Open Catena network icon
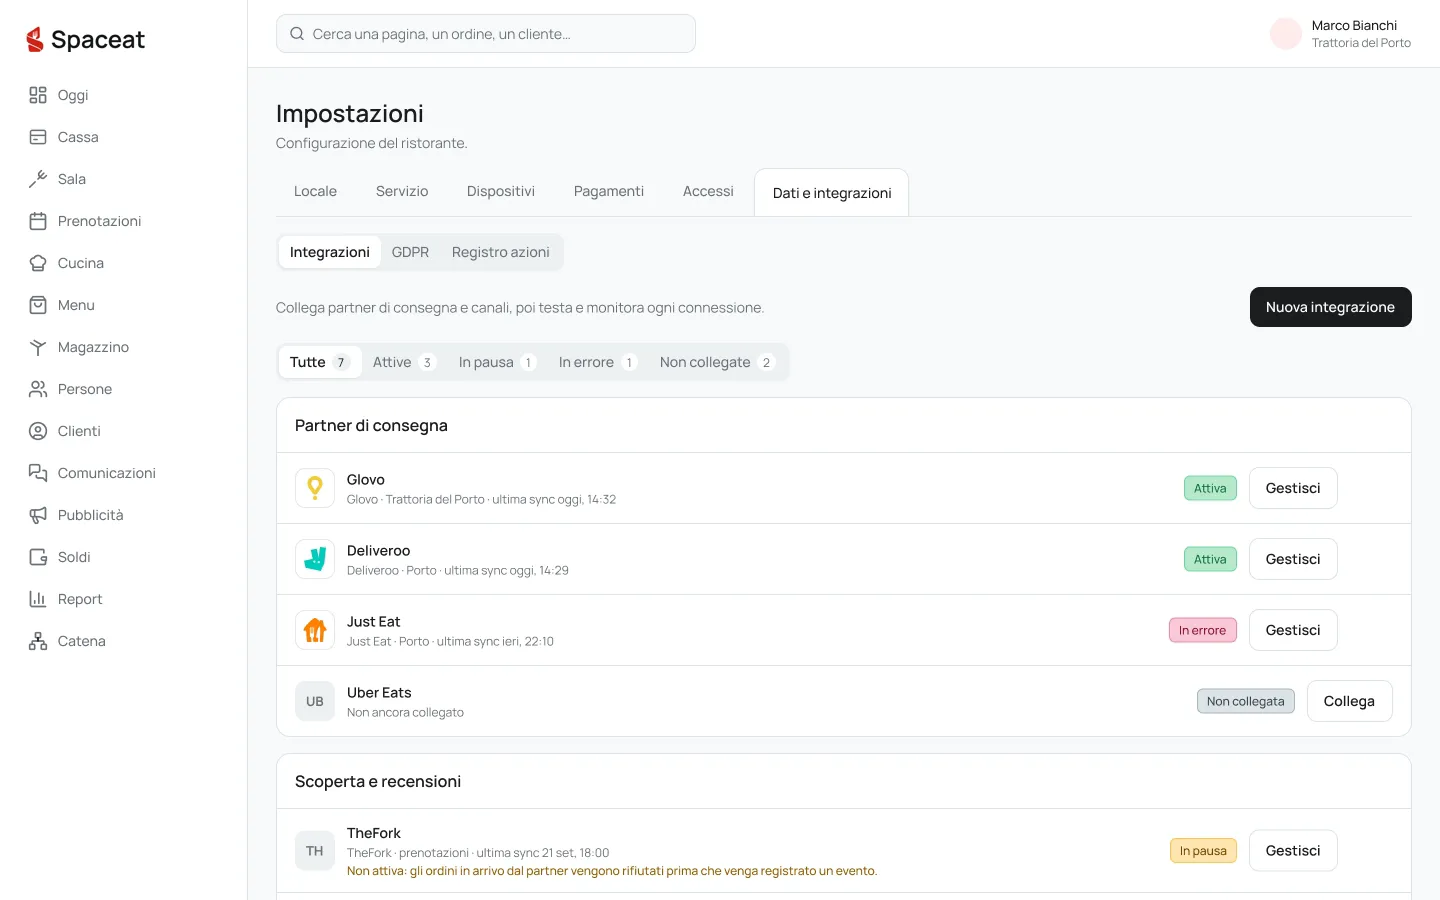Screen dimensions: 1440x900 pos(38,641)
